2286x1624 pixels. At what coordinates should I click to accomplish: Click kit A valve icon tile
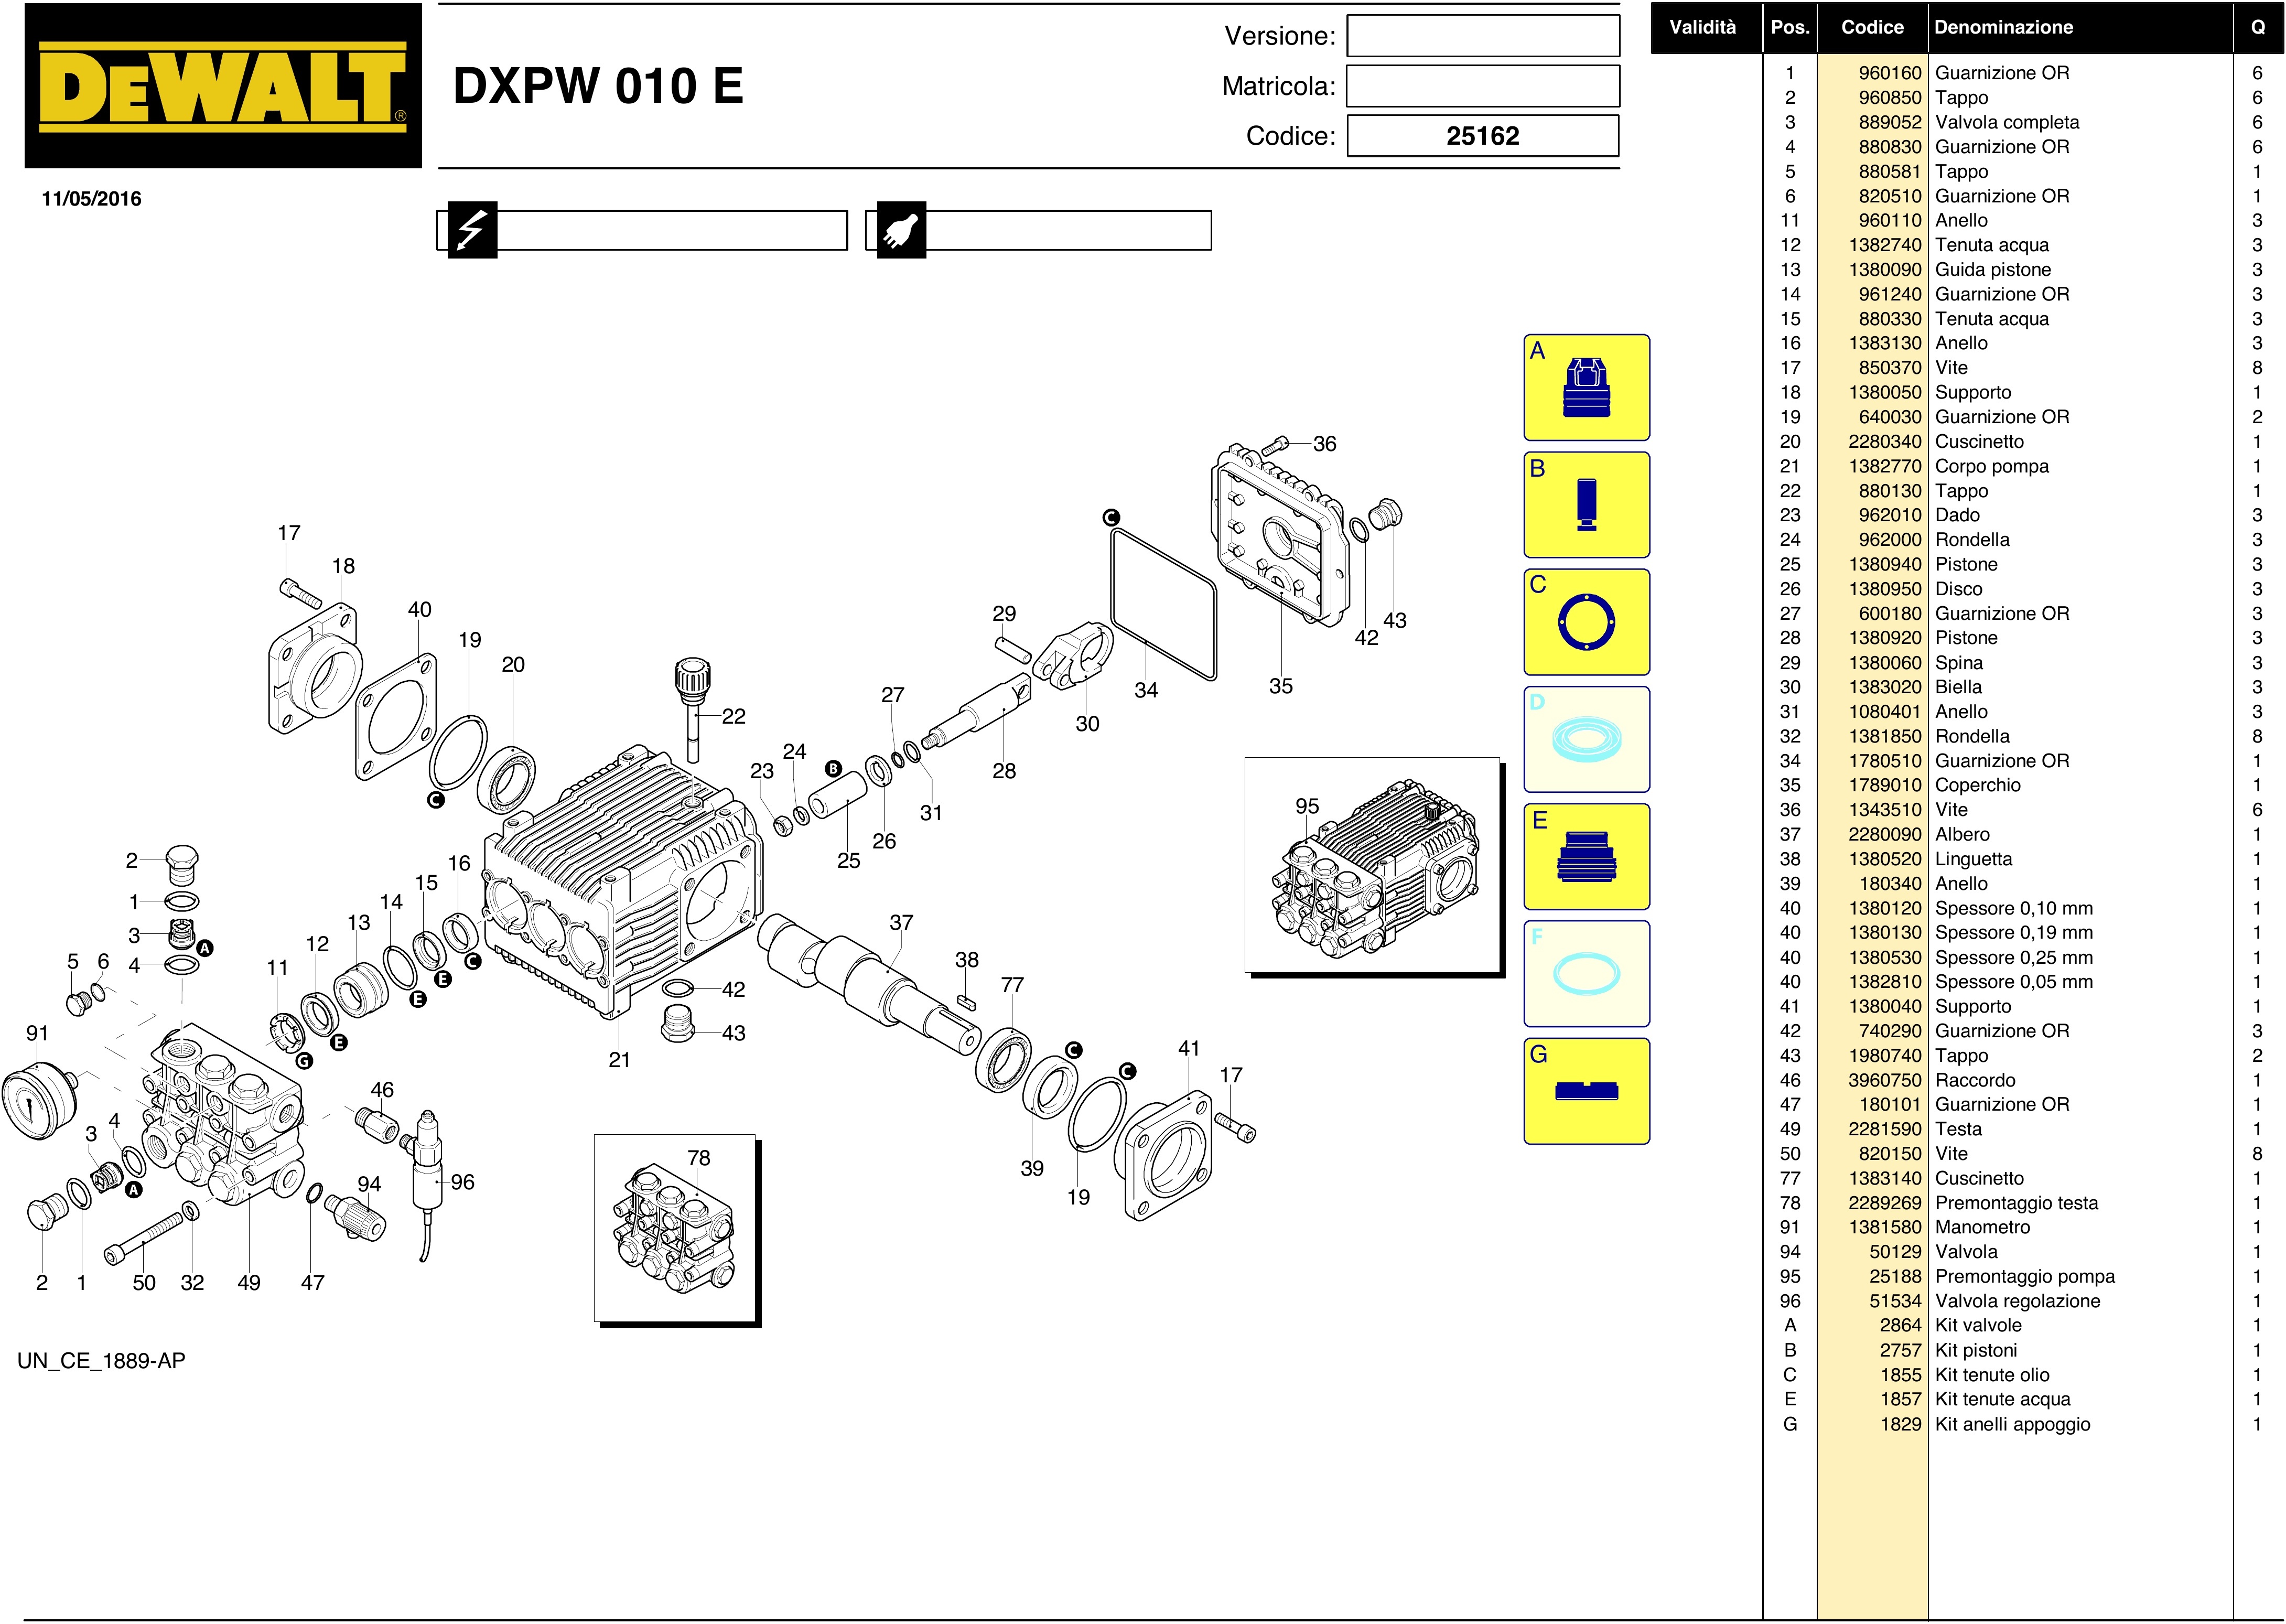(x=1586, y=387)
